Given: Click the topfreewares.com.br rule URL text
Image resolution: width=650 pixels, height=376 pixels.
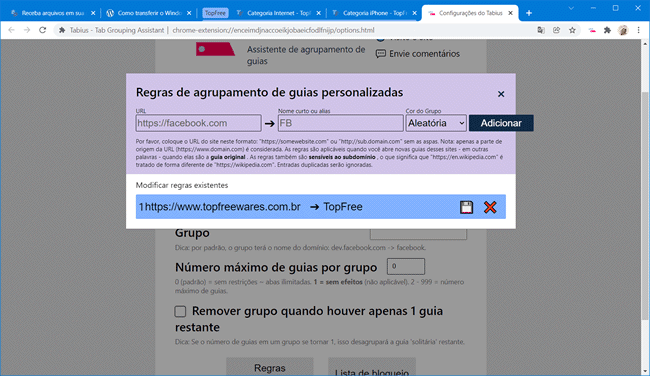Looking at the screenshot, I should pyautogui.click(x=223, y=207).
